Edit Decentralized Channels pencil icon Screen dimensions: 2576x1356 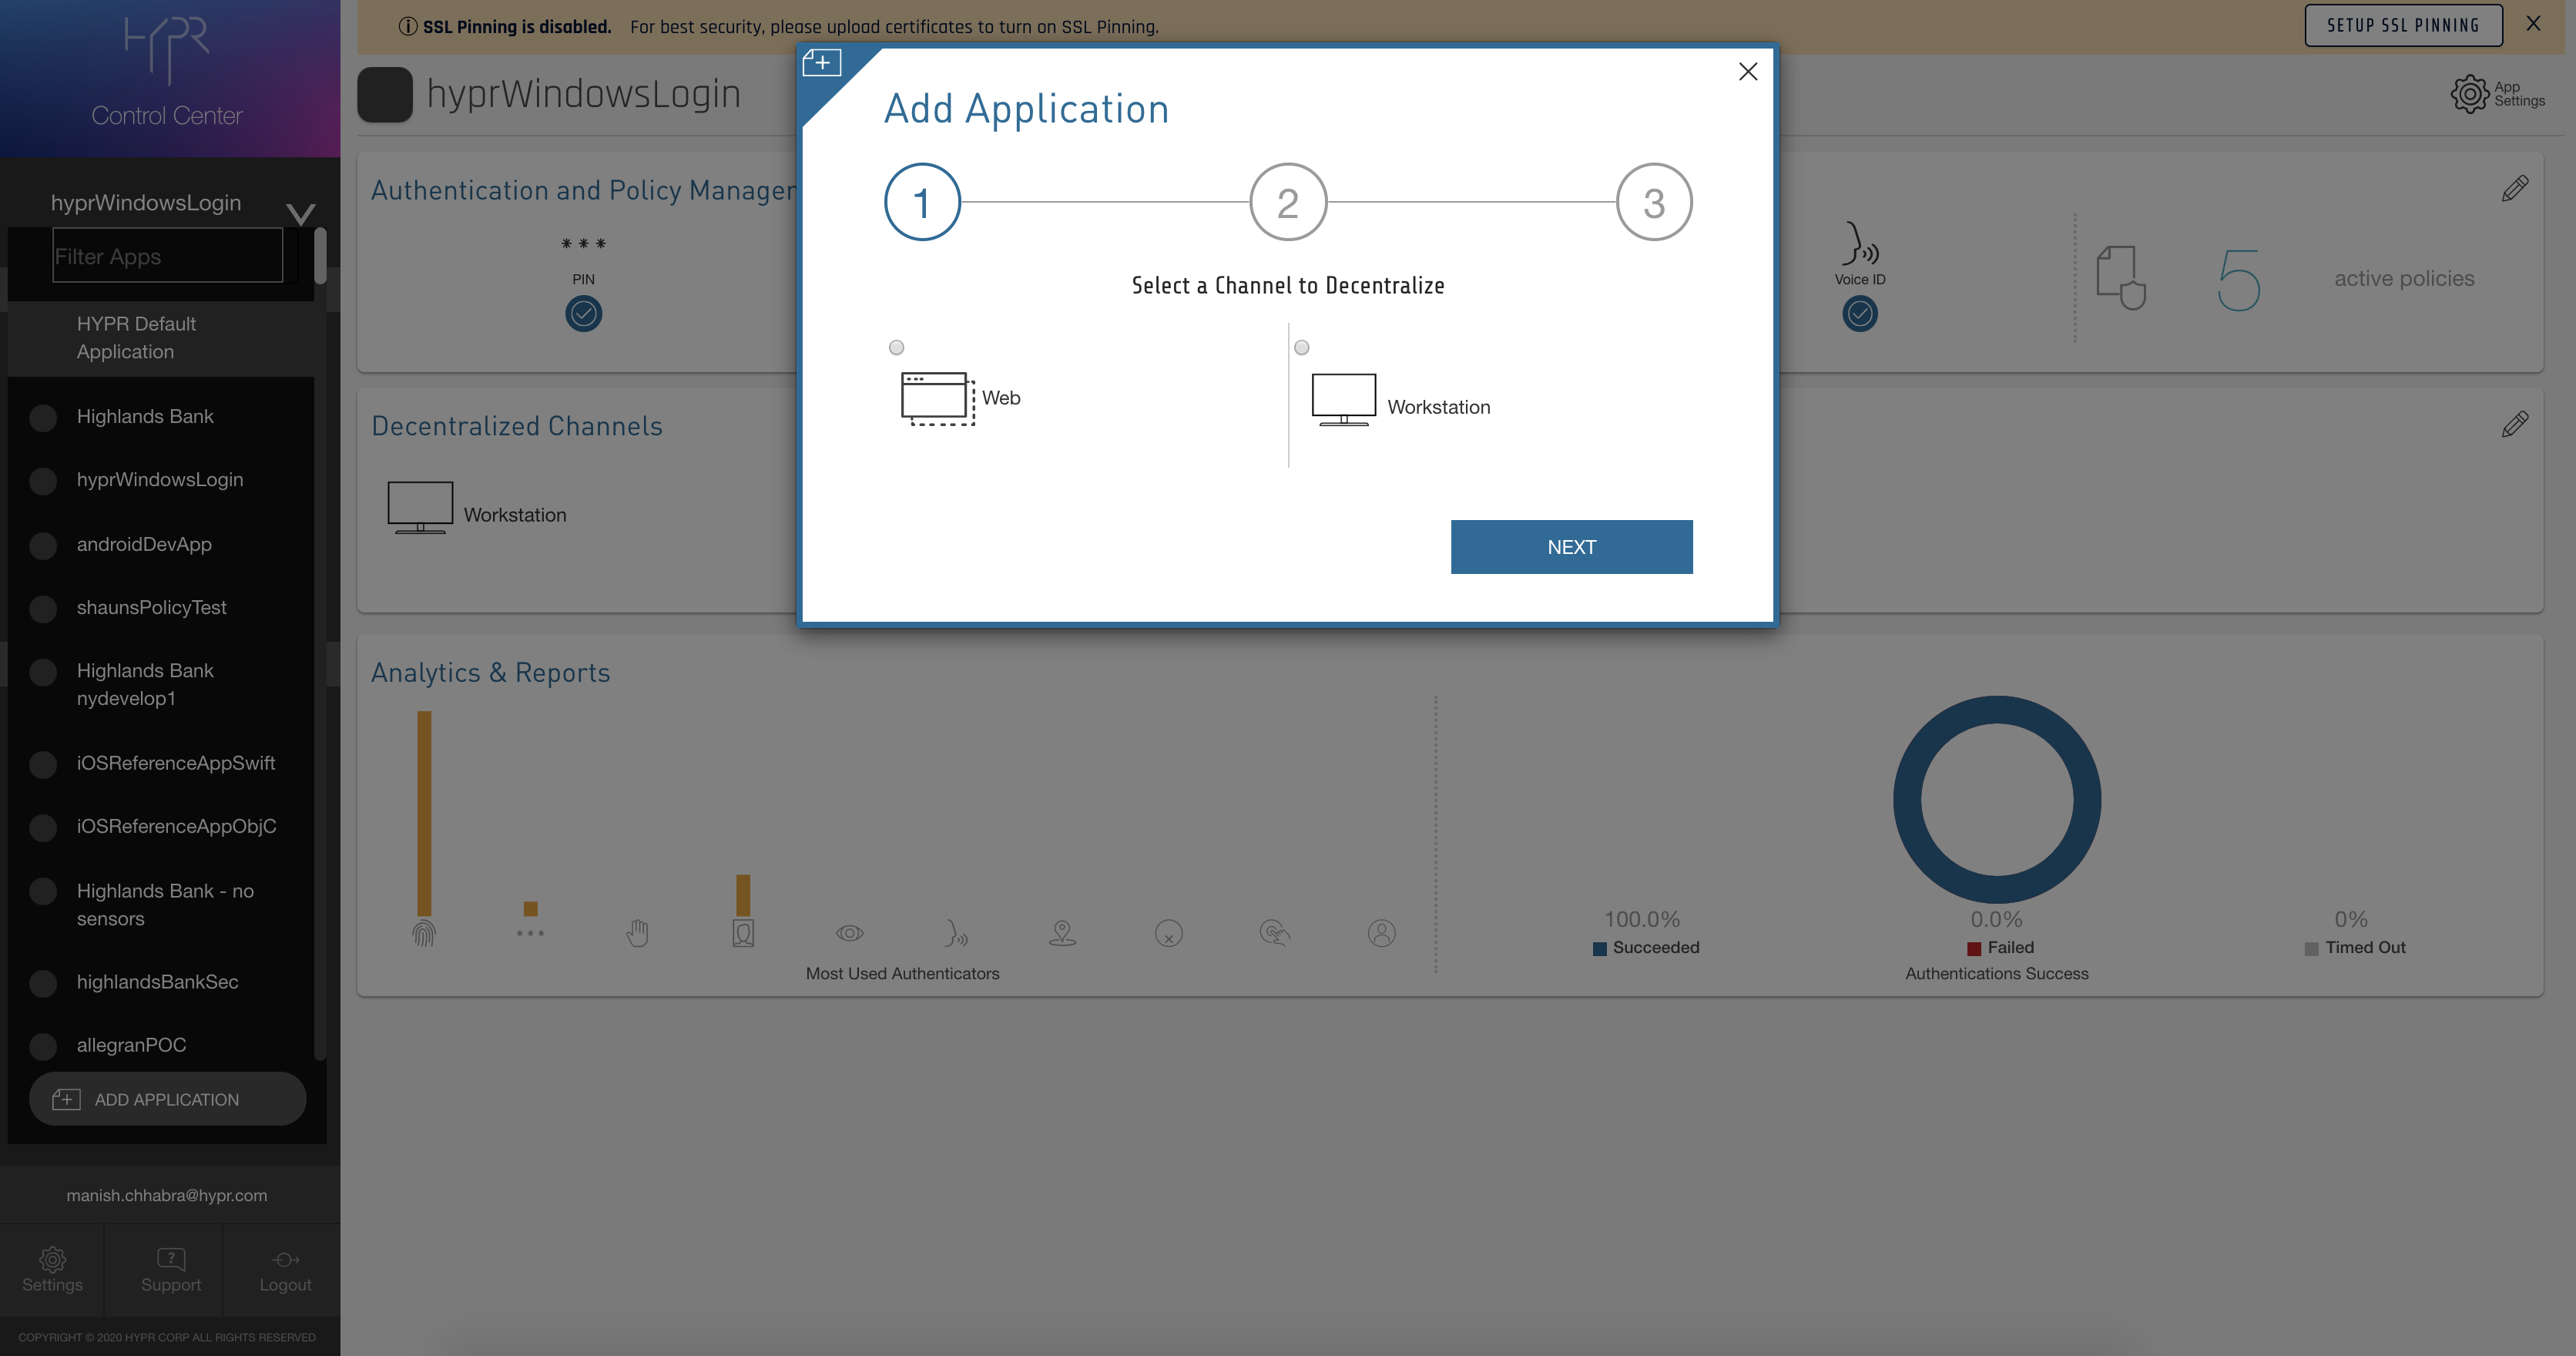pos(2514,424)
